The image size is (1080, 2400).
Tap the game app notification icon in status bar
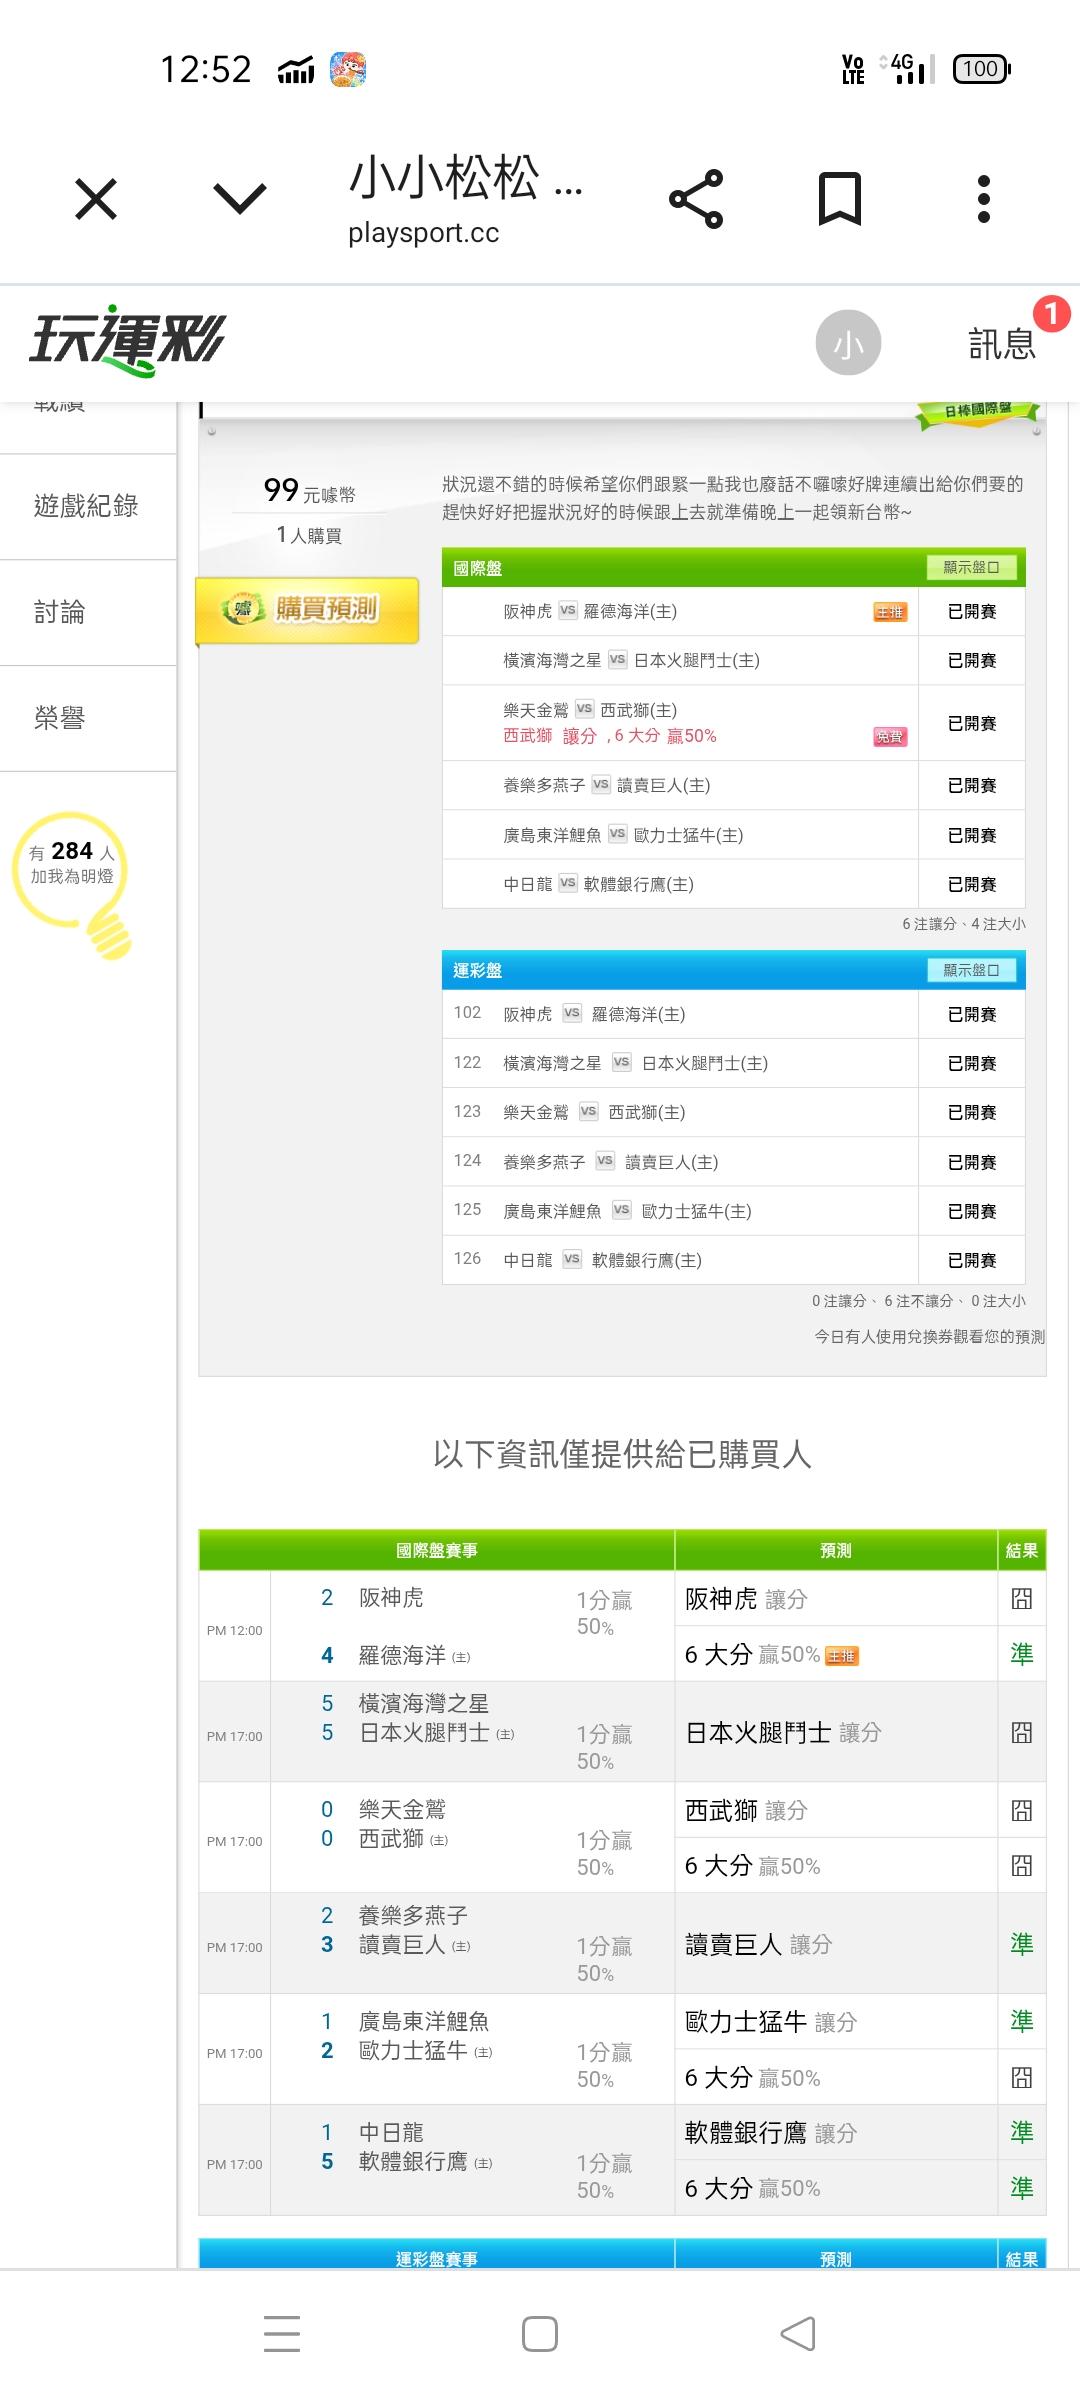point(348,69)
